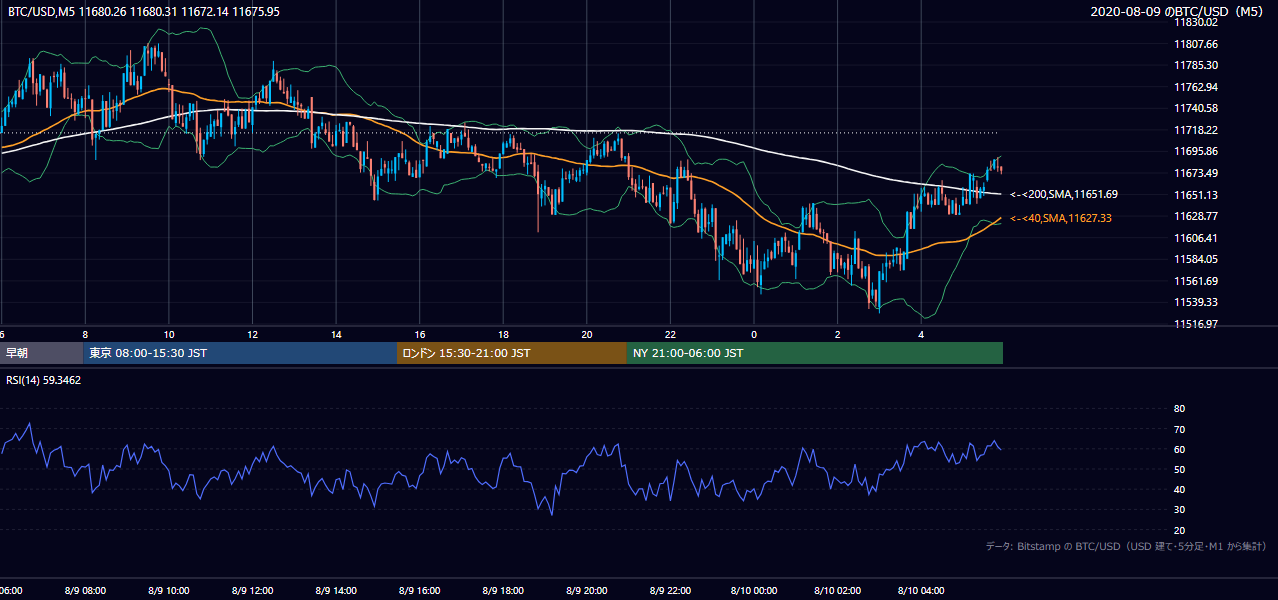This screenshot has width=1278, height=600.
Task: Click hour tick 14 below price chart
Action: 336,335
